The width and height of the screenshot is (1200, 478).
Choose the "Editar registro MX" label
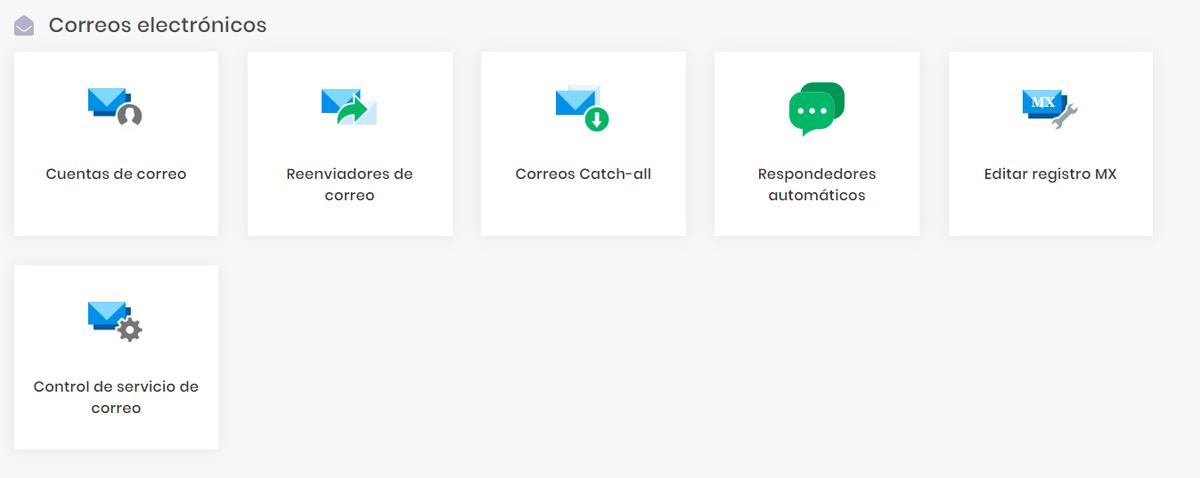click(x=1050, y=174)
